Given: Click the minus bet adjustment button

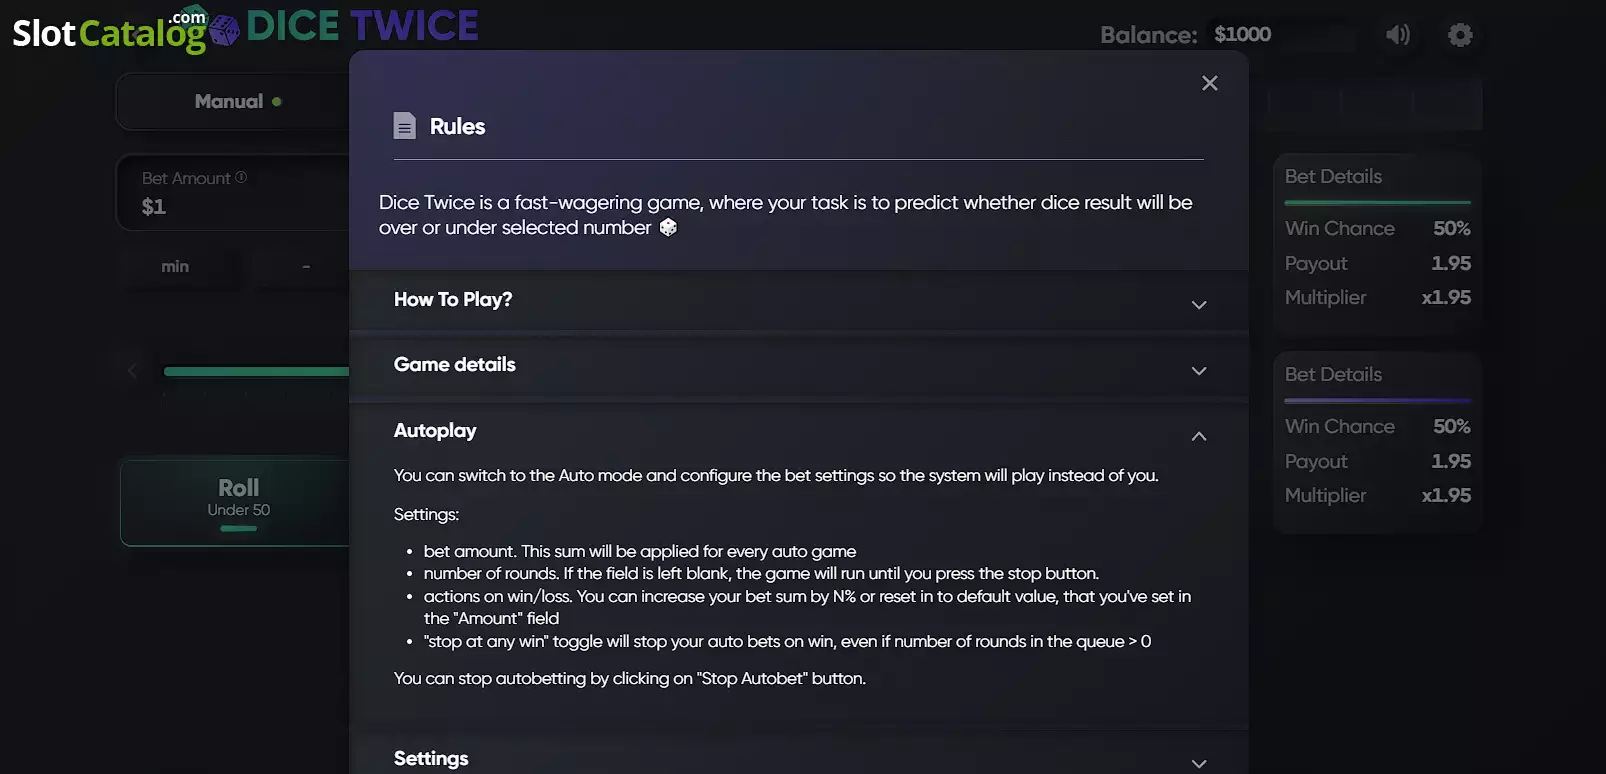Looking at the screenshot, I should pyautogui.click(x=306, y=266).
